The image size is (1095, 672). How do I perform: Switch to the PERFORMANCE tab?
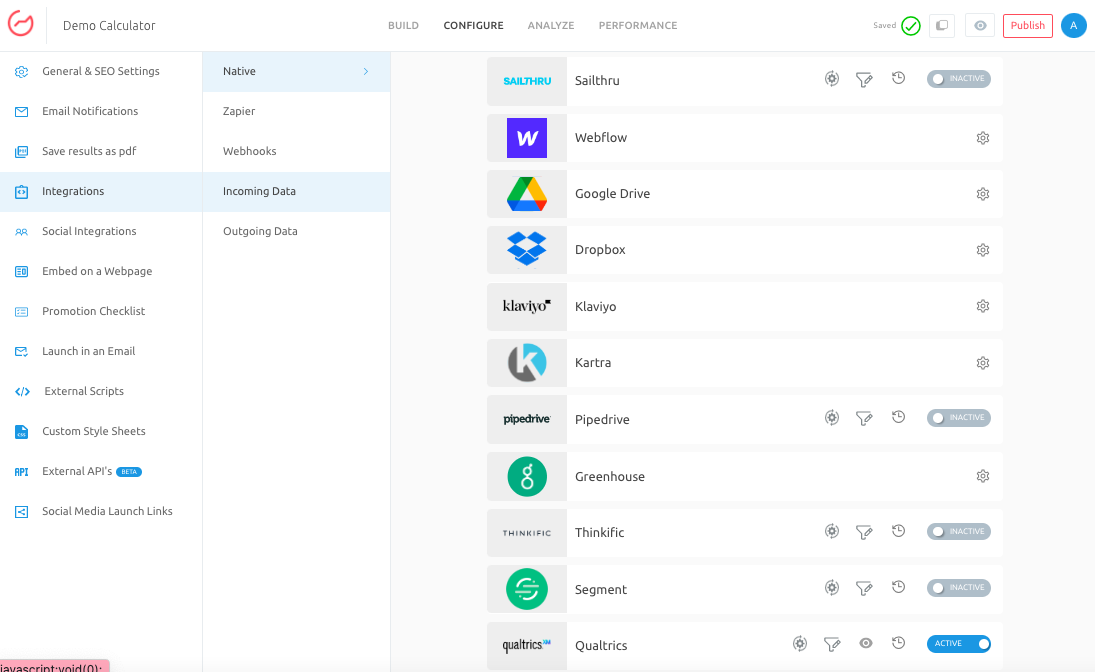click(638, 25)
